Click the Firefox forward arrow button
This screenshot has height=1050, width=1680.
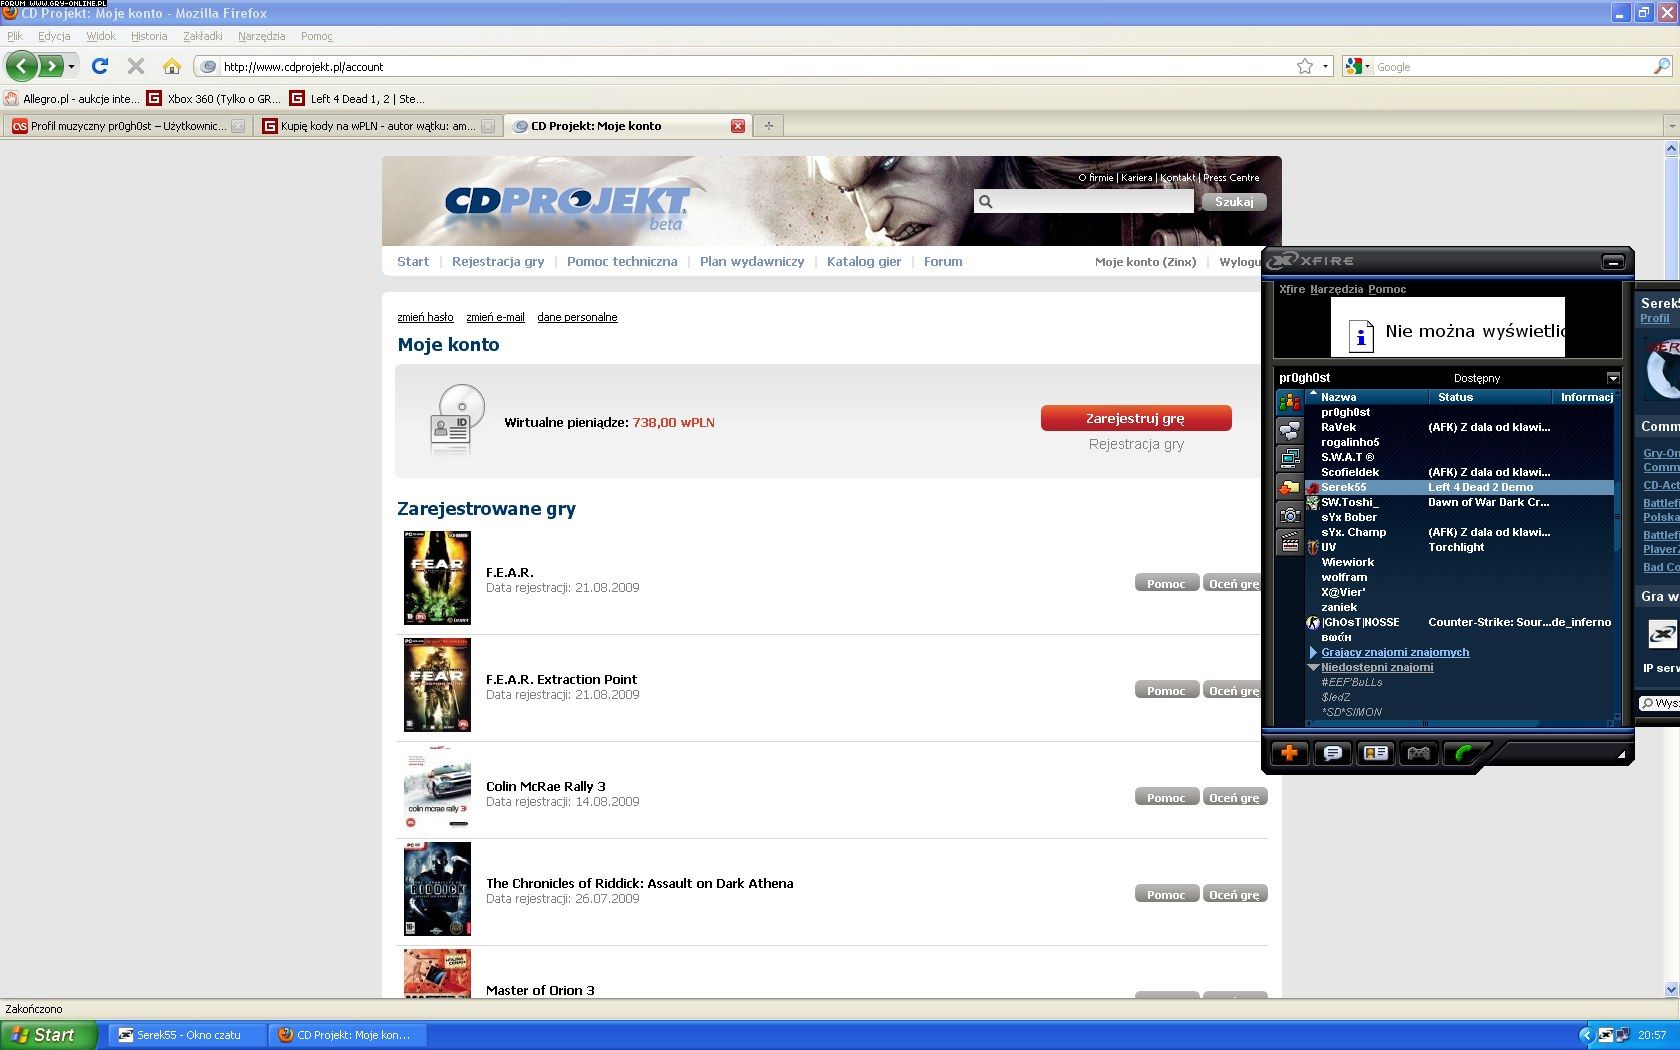pos(50,66)
